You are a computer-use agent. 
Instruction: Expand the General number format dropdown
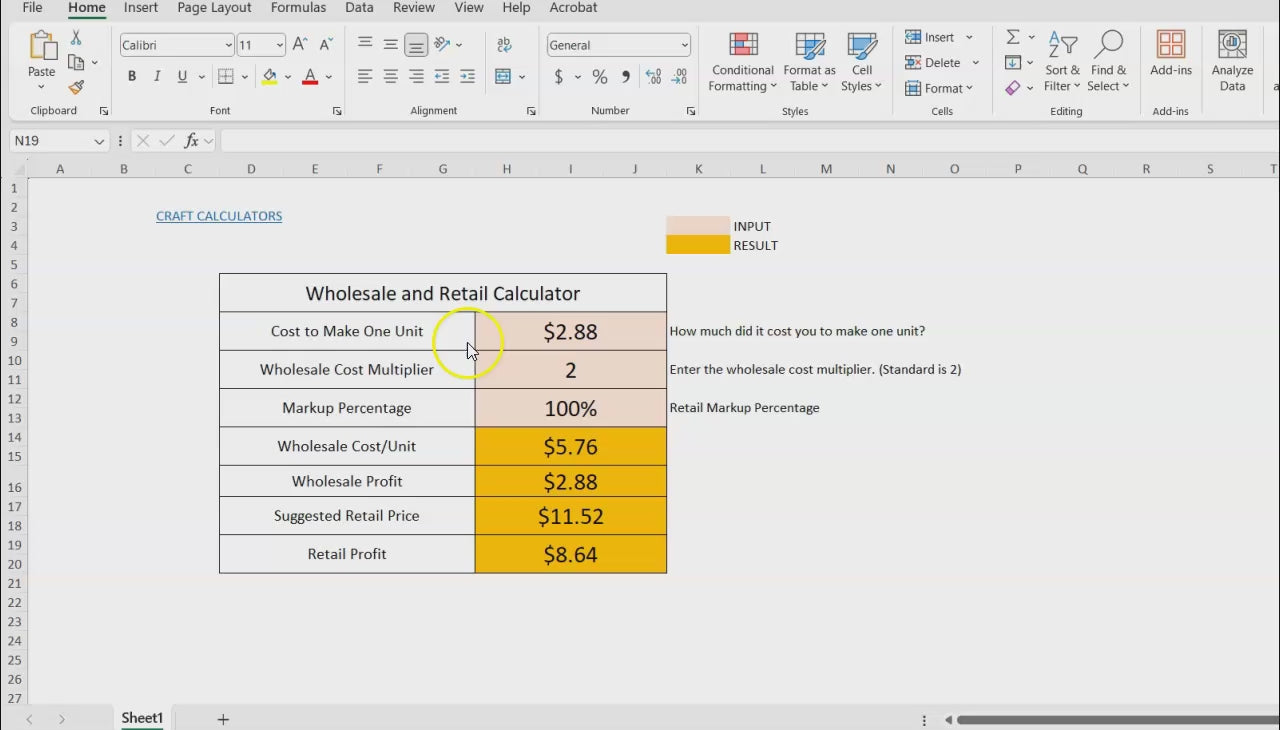tap(684, 45)
